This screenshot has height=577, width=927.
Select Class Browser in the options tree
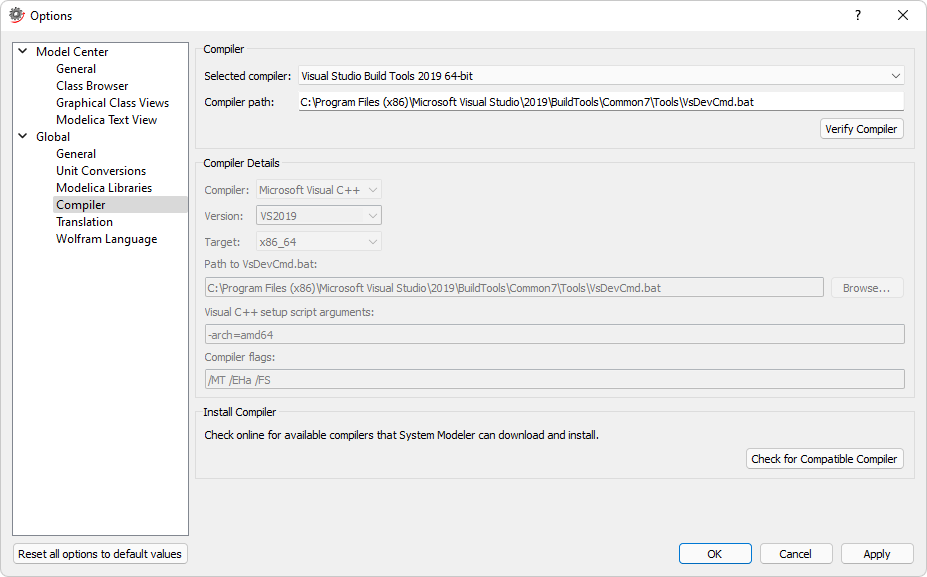point(92,86)
